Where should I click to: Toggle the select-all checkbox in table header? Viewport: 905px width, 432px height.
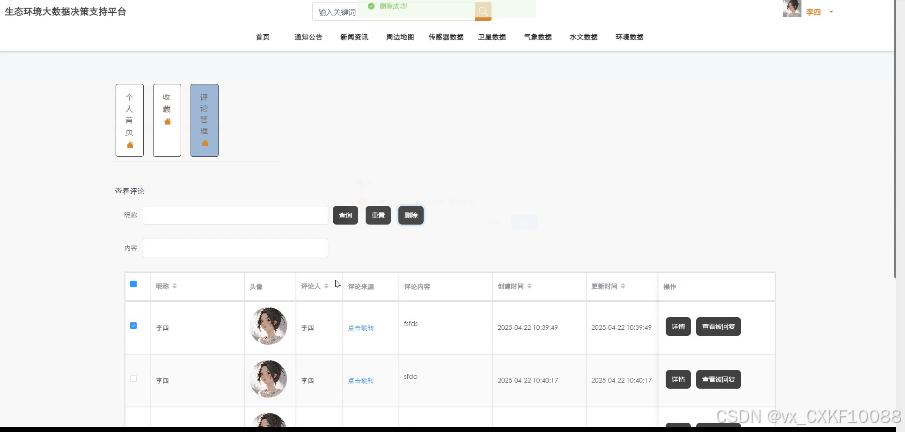click(x=133, y=284)
